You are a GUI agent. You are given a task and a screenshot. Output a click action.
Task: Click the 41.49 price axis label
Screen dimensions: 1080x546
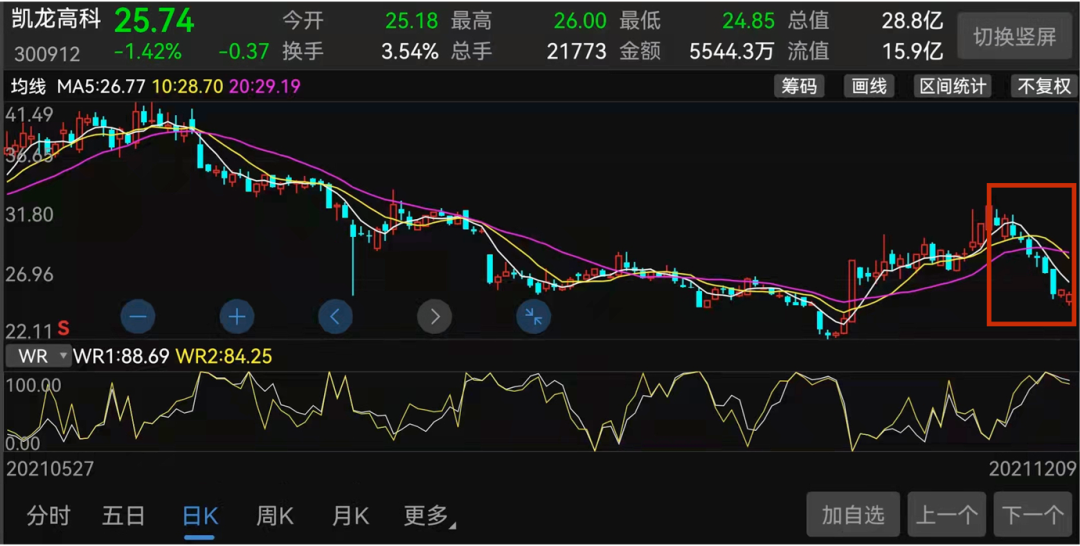(29, 115)
